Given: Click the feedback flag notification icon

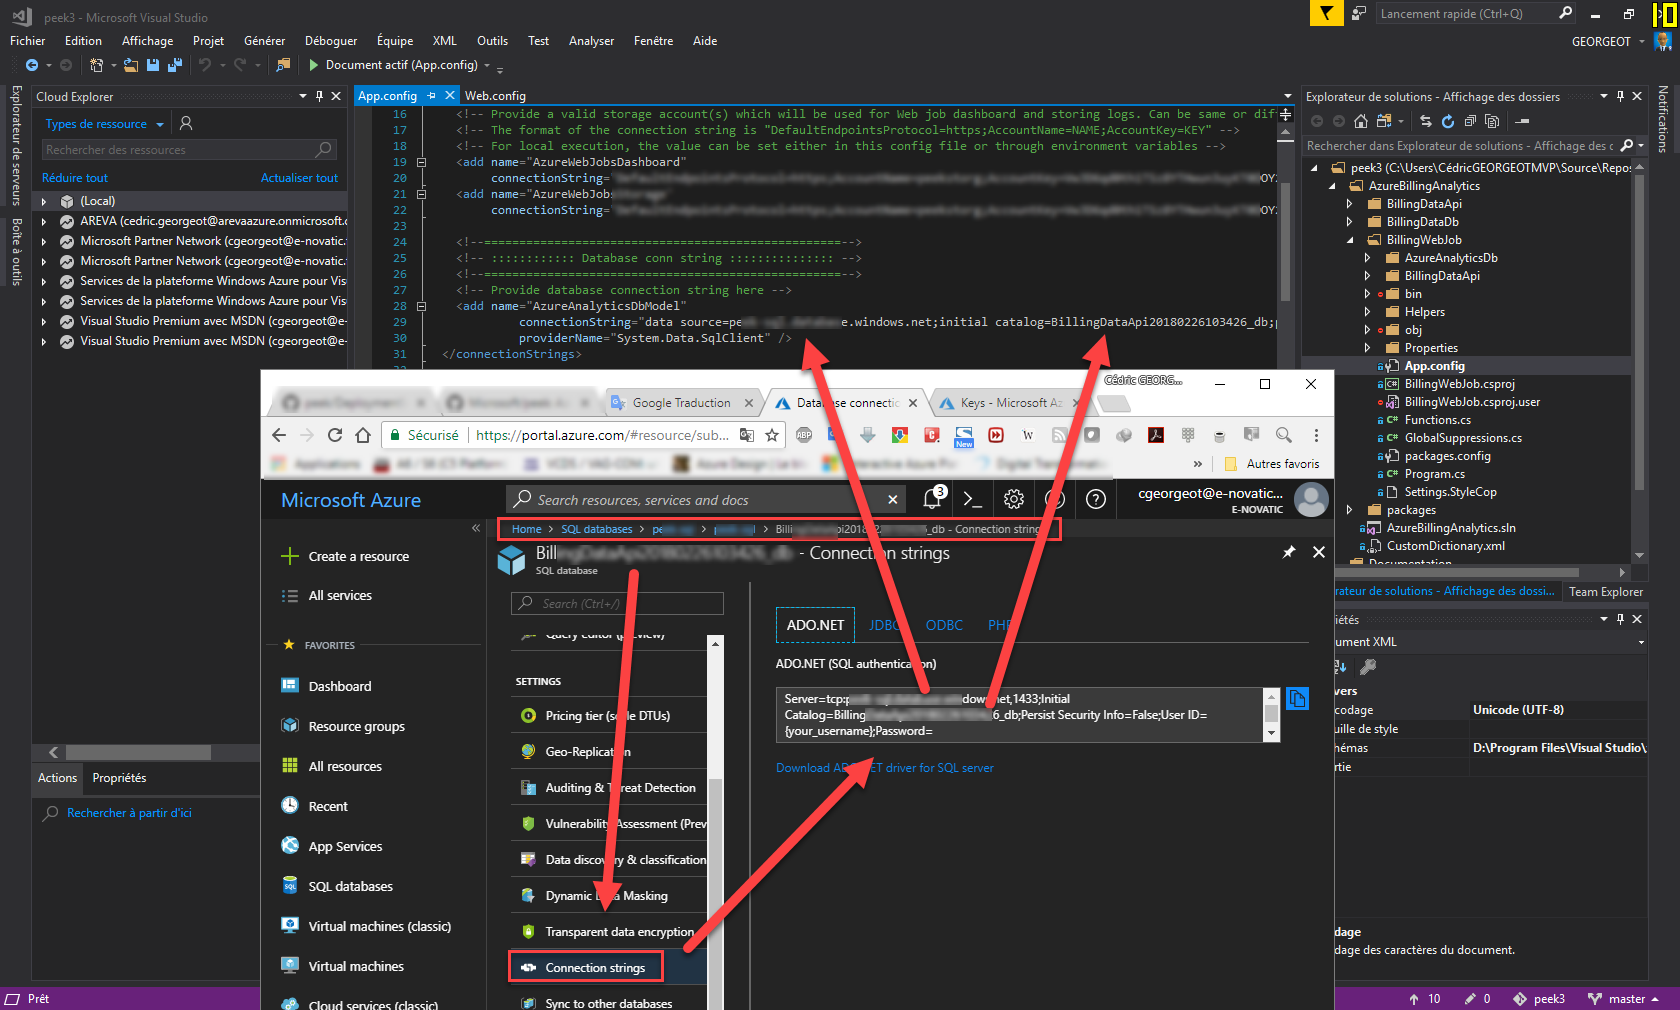Looking at the screenshot, I should [1326, 13].
